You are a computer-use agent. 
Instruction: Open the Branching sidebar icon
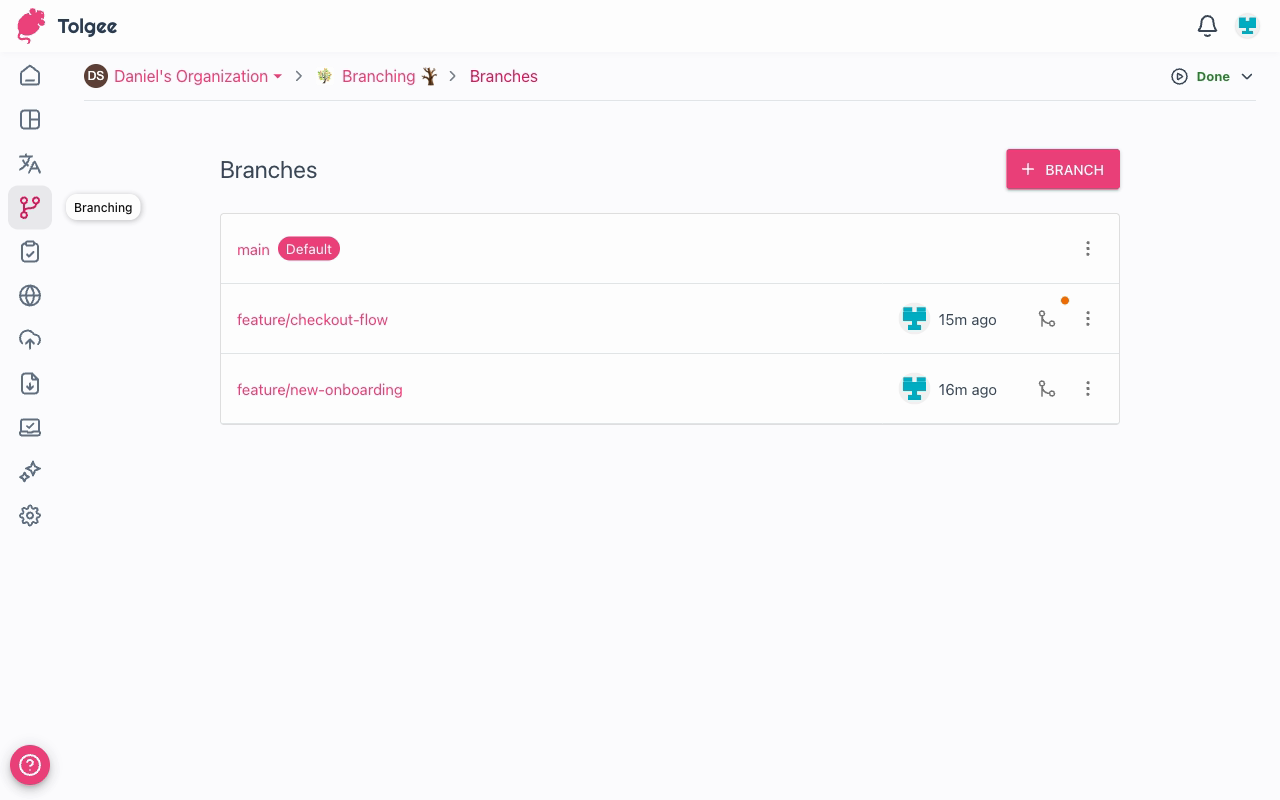(30, 207)
